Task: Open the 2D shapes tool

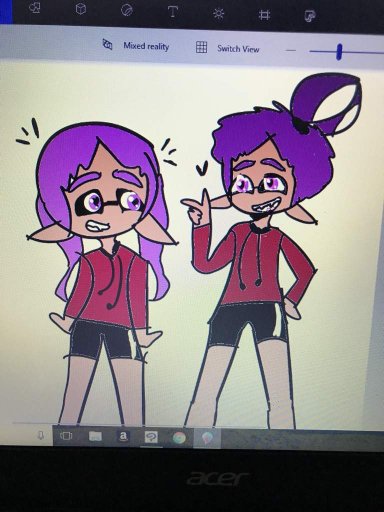Action: coord(35,8)
